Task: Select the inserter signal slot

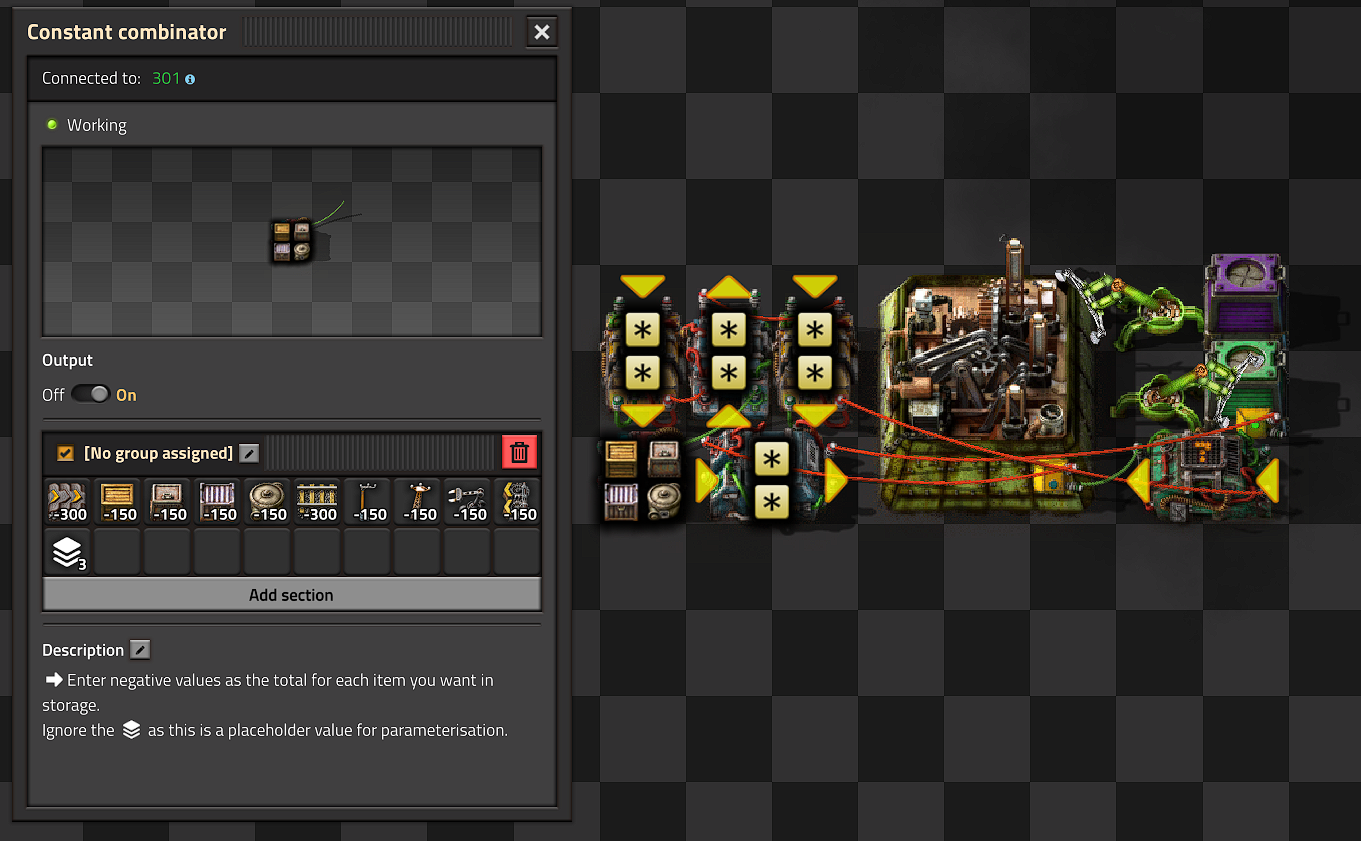Action: point(468,501)
